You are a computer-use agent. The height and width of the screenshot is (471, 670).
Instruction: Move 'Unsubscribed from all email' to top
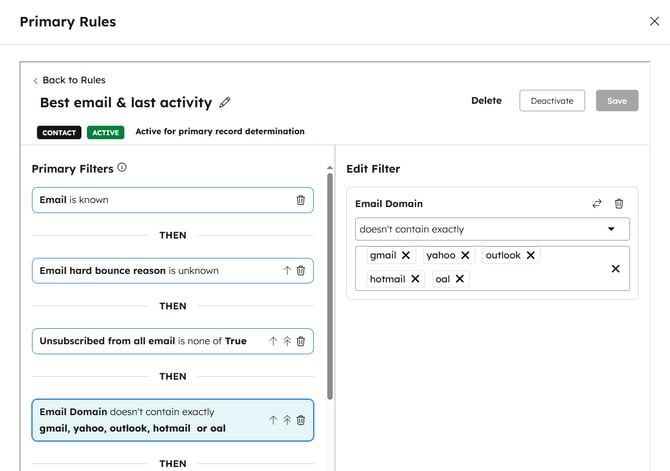[x=287, y=341]
